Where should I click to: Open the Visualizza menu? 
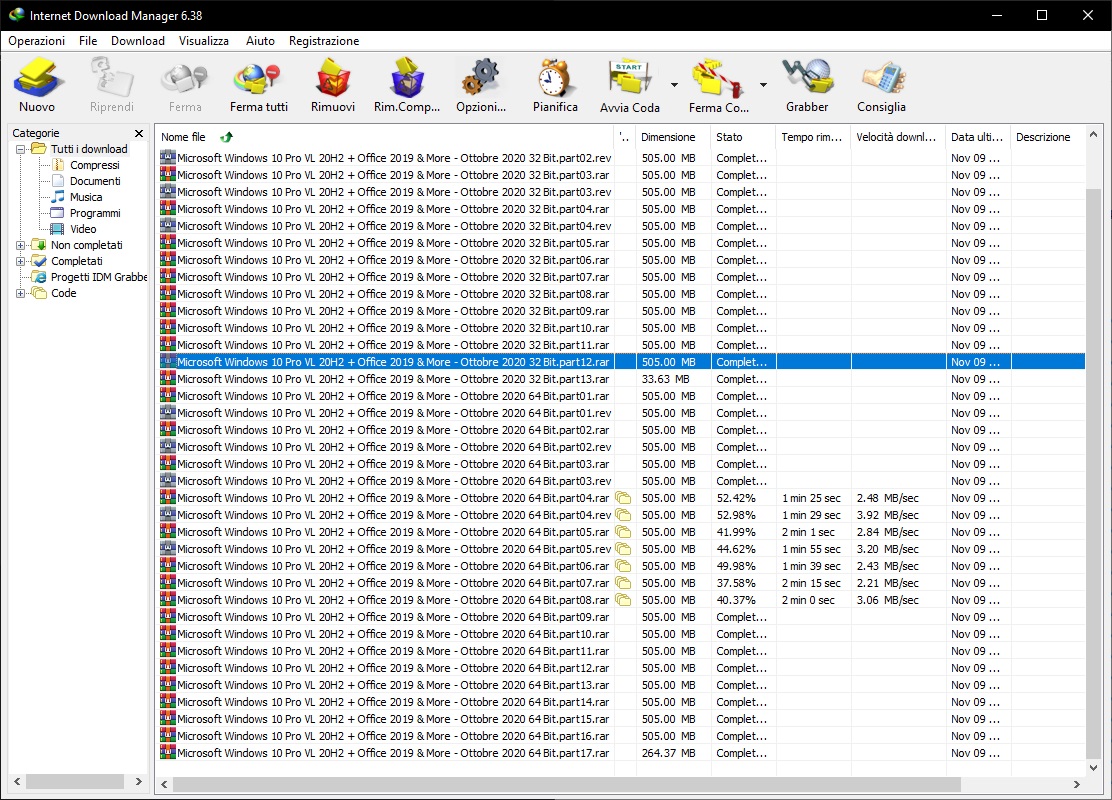(x=204, y=41)
